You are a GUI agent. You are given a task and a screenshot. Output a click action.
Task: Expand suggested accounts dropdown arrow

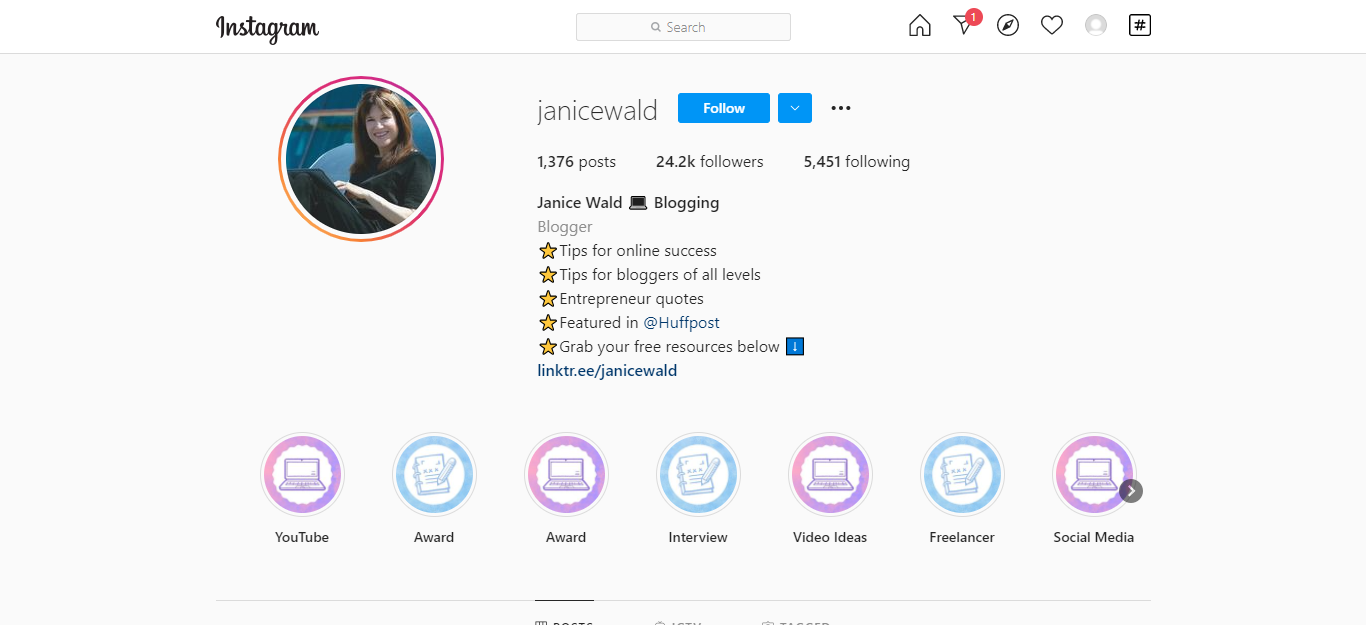pyautogui.click(x=795, y=108)
